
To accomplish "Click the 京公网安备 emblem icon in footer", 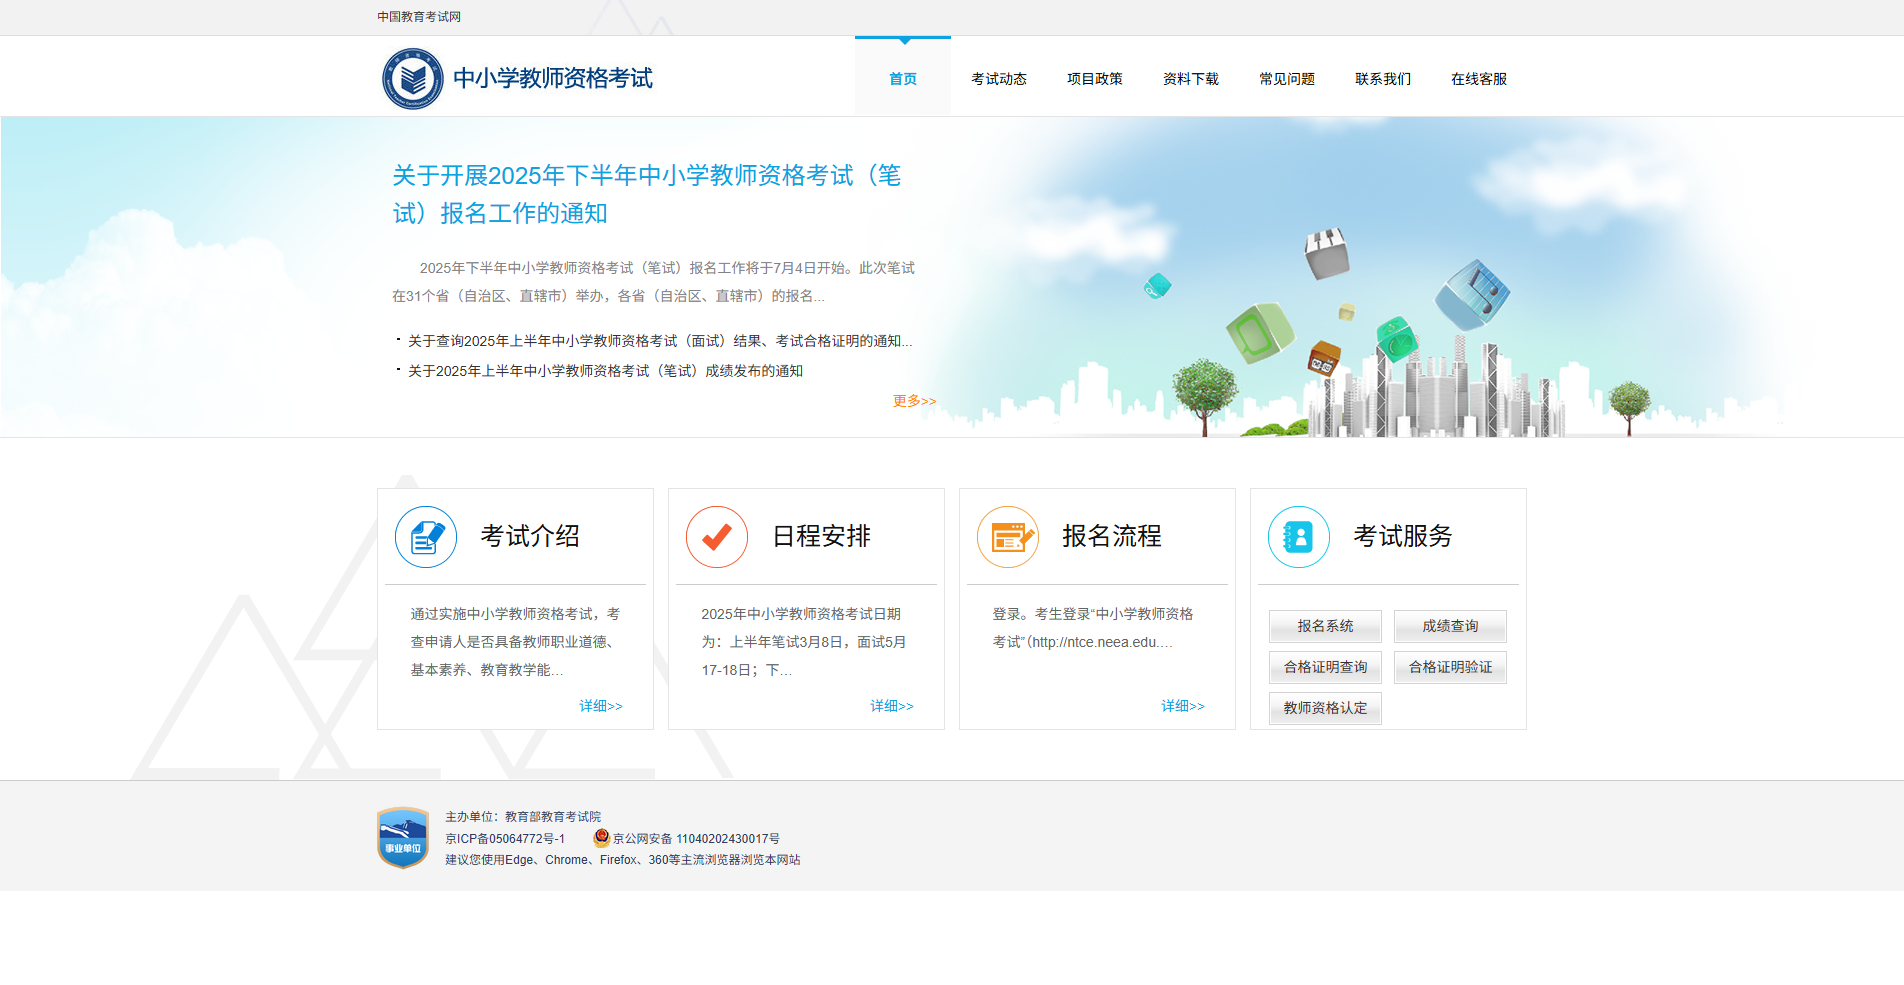I will (x=601, y=838).
